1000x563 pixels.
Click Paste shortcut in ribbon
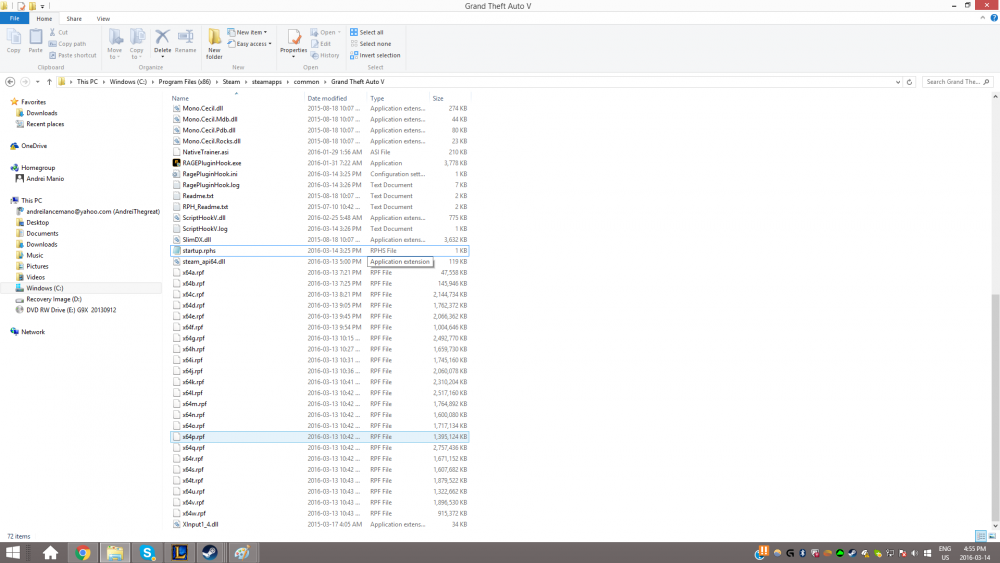point(73,55)
